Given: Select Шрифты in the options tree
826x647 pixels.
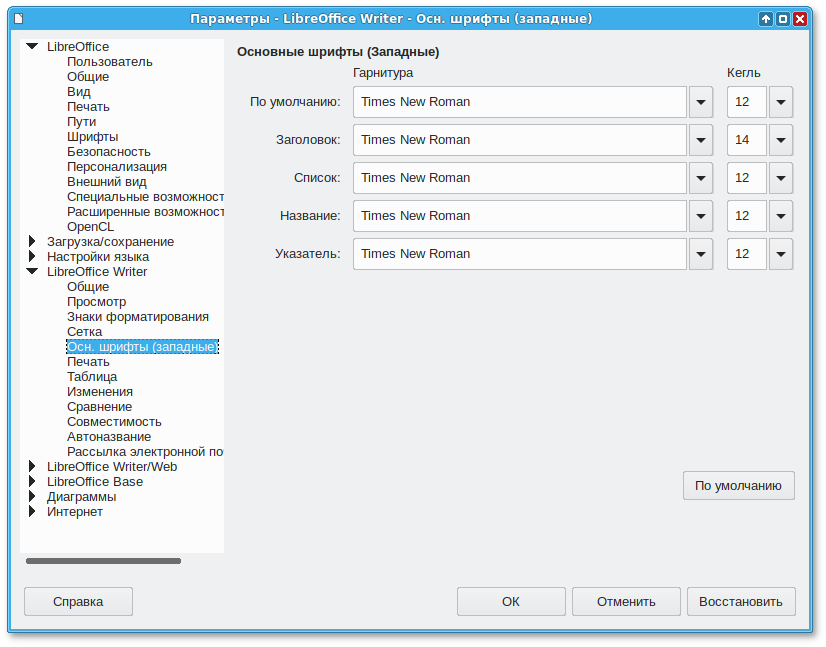Looking at the screenshot, I should pos(92,136).
